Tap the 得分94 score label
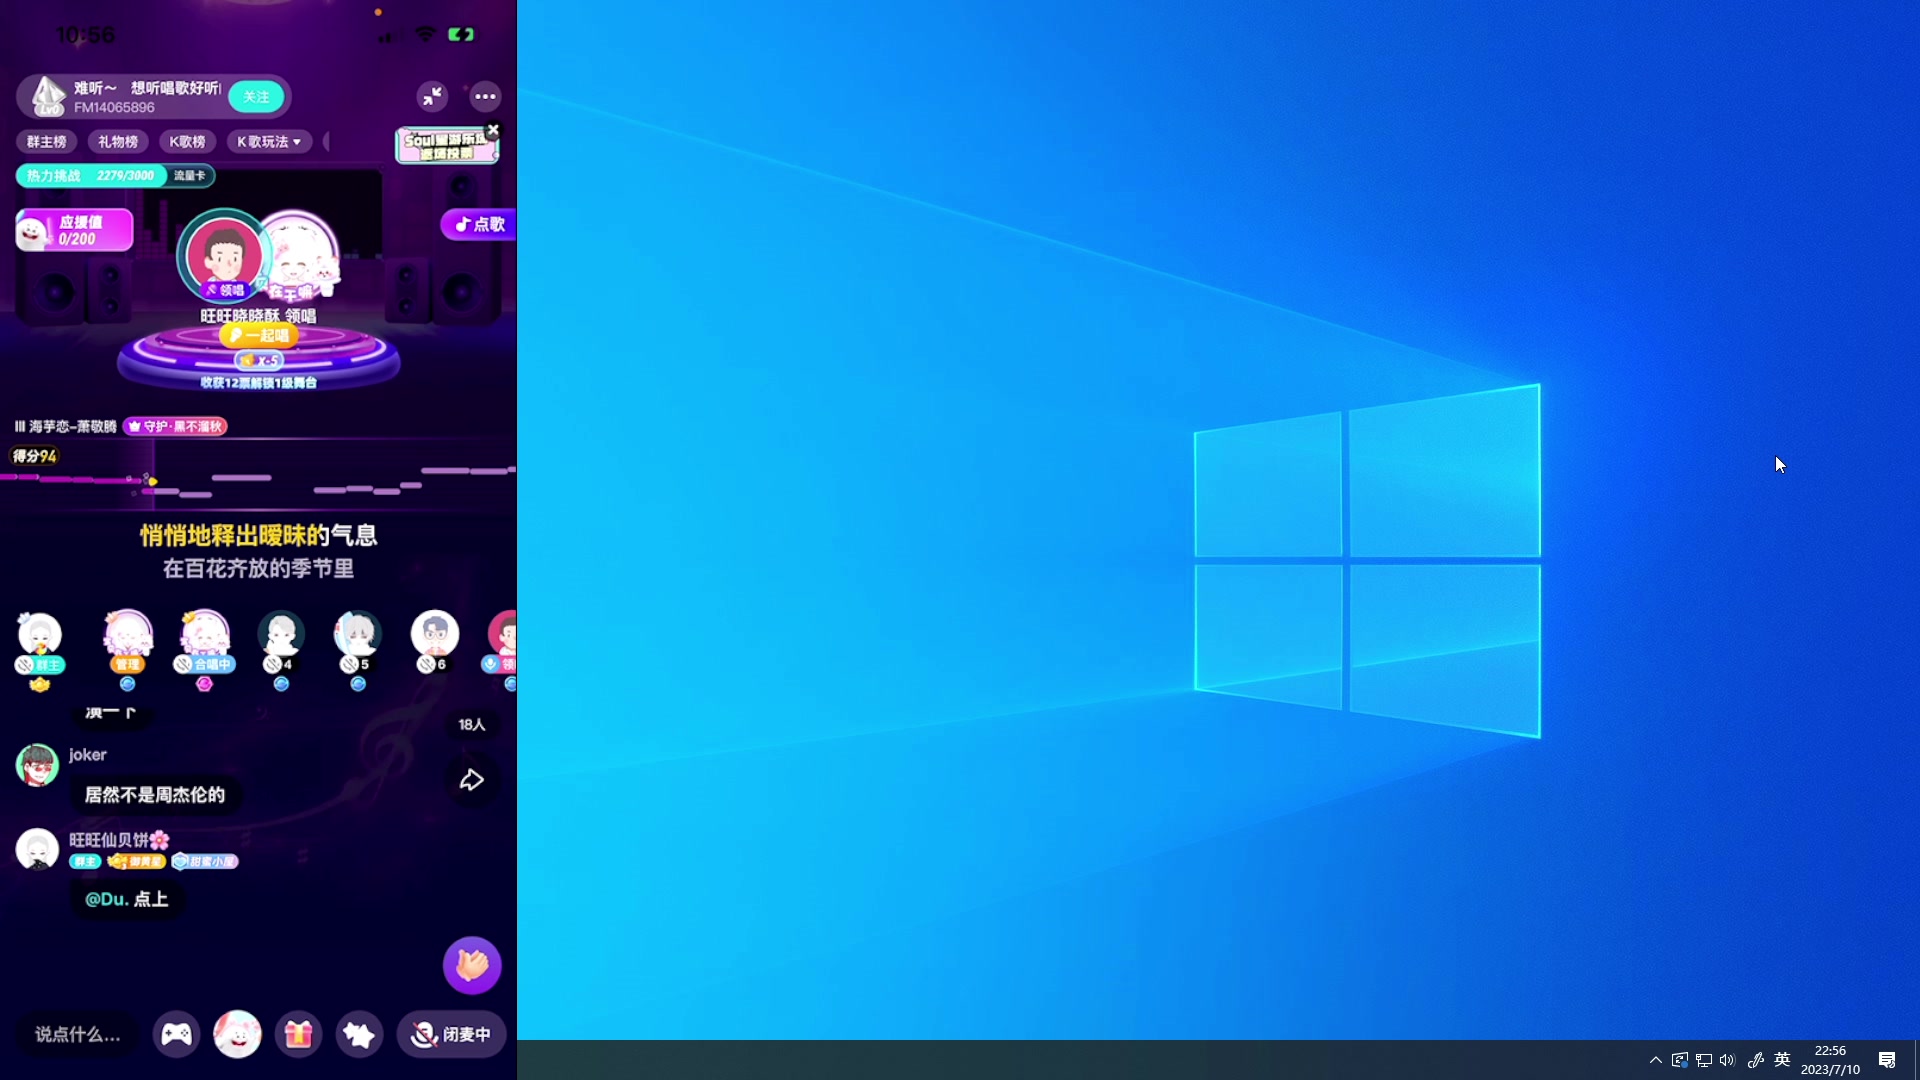 coord(34,456)
